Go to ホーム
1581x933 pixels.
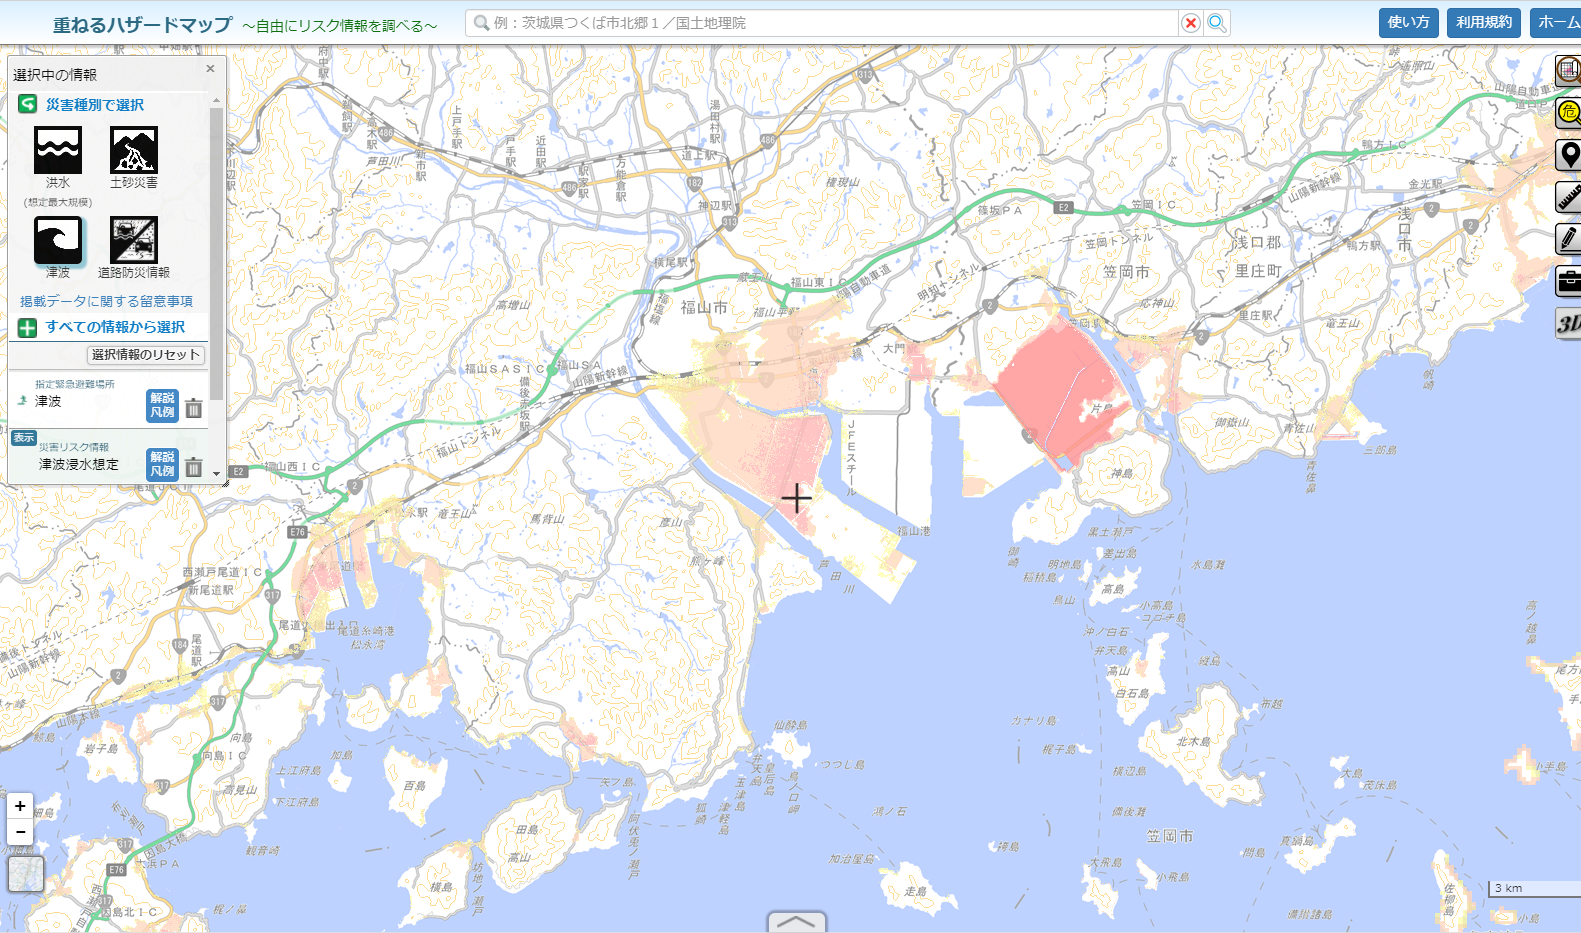tap(1556, 22)
